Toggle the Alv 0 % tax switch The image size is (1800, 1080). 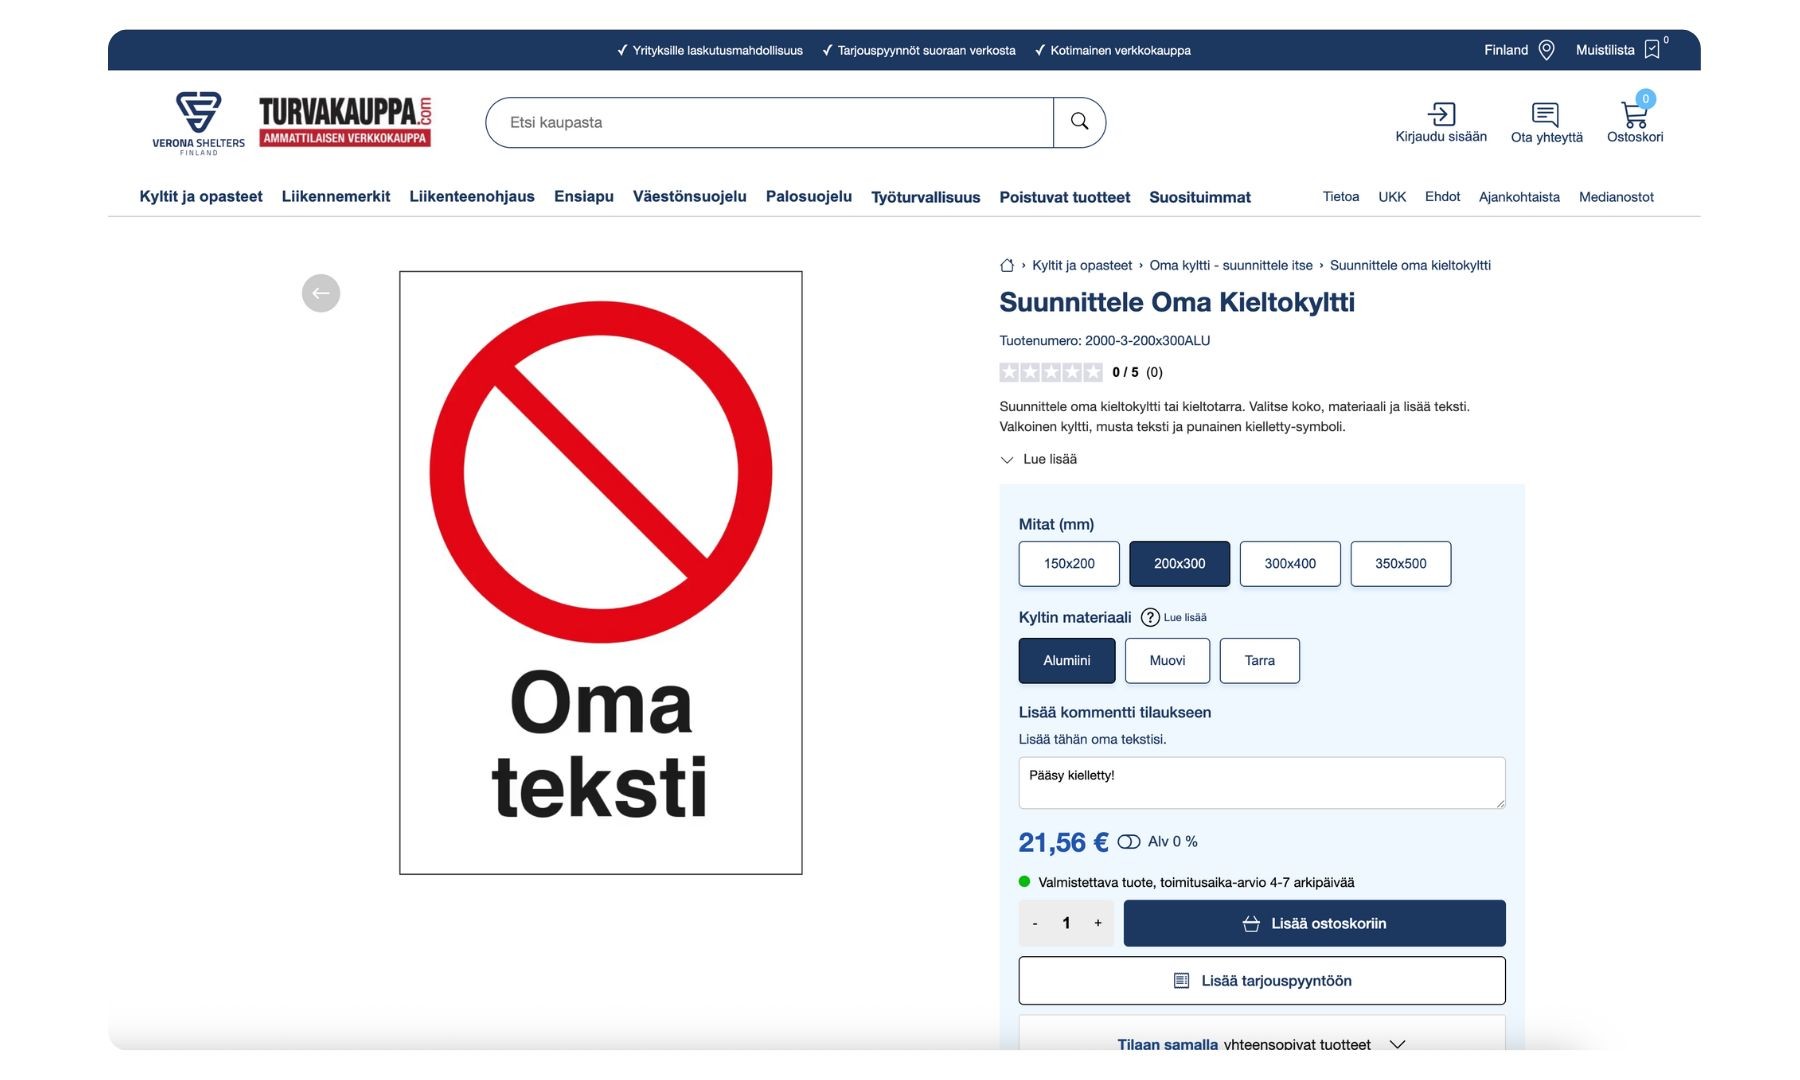tap(1129, 842)
